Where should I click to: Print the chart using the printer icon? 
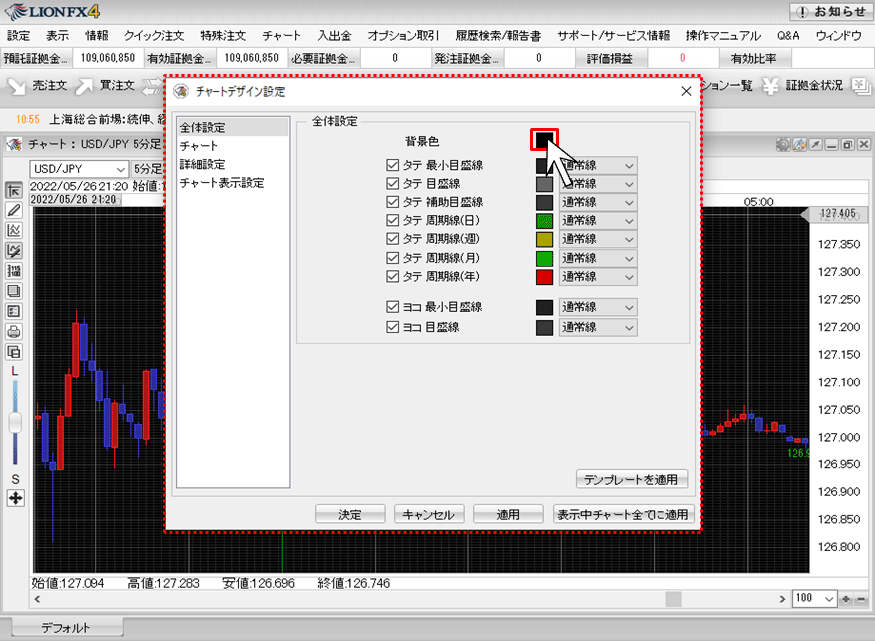tap(14, 331)
